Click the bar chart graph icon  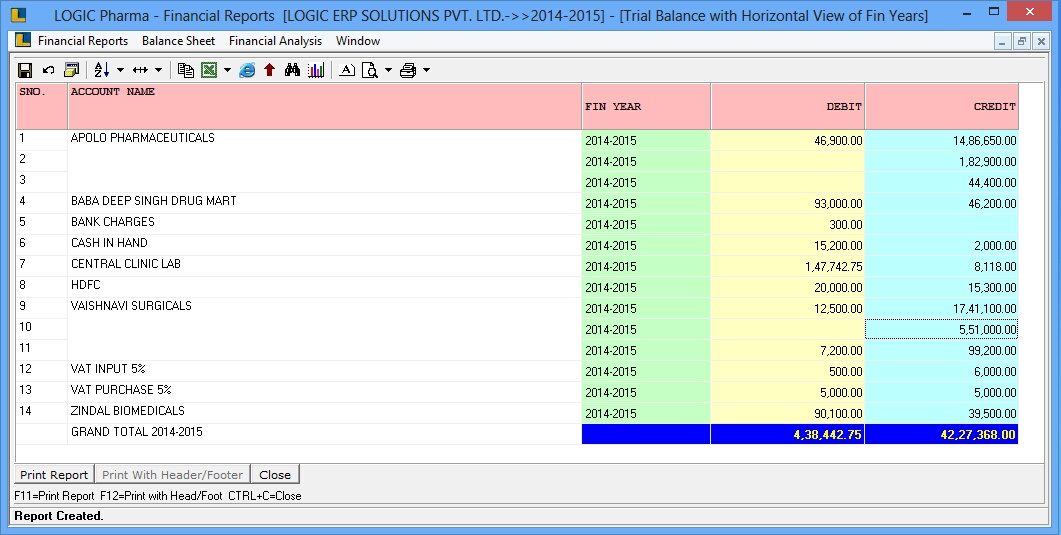(x=316, y=70)
